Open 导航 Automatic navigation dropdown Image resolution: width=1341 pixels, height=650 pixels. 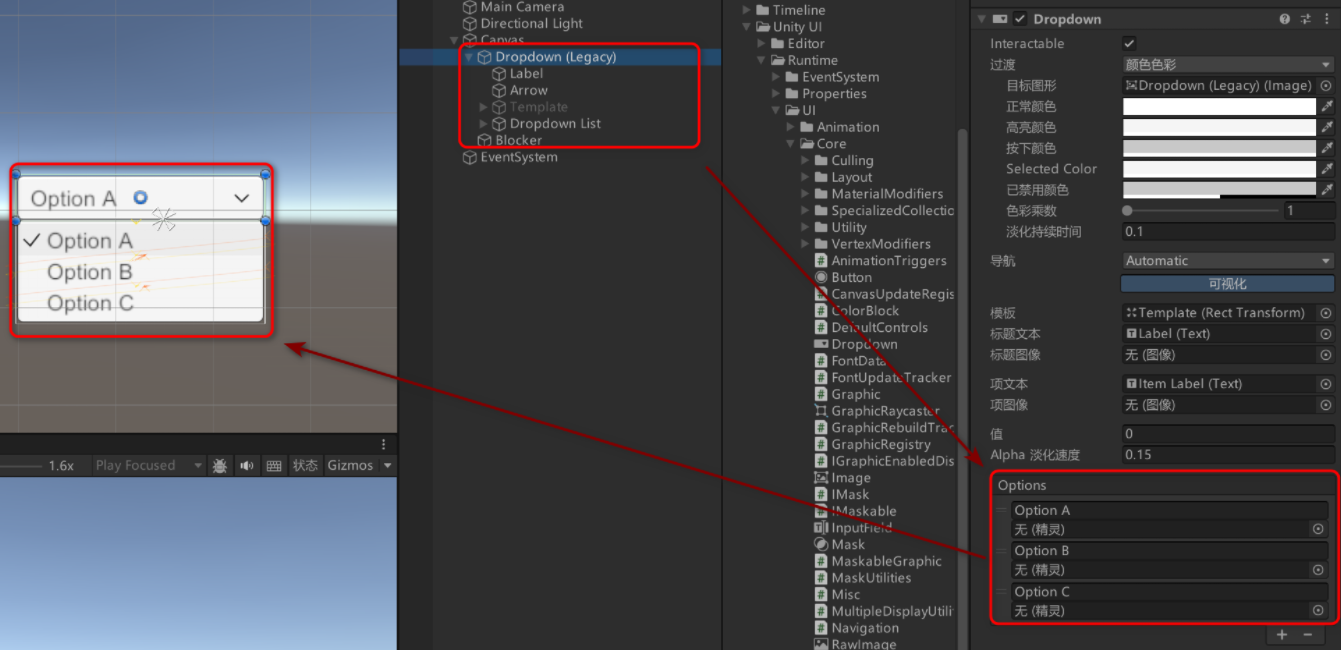1229,261
